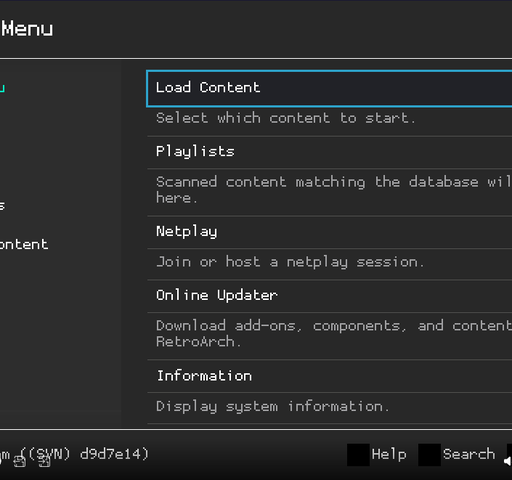This screenshot has height=480, width=512.
Task: Select the sidebar item ending in 'ontent'
Action: [24, 245]
